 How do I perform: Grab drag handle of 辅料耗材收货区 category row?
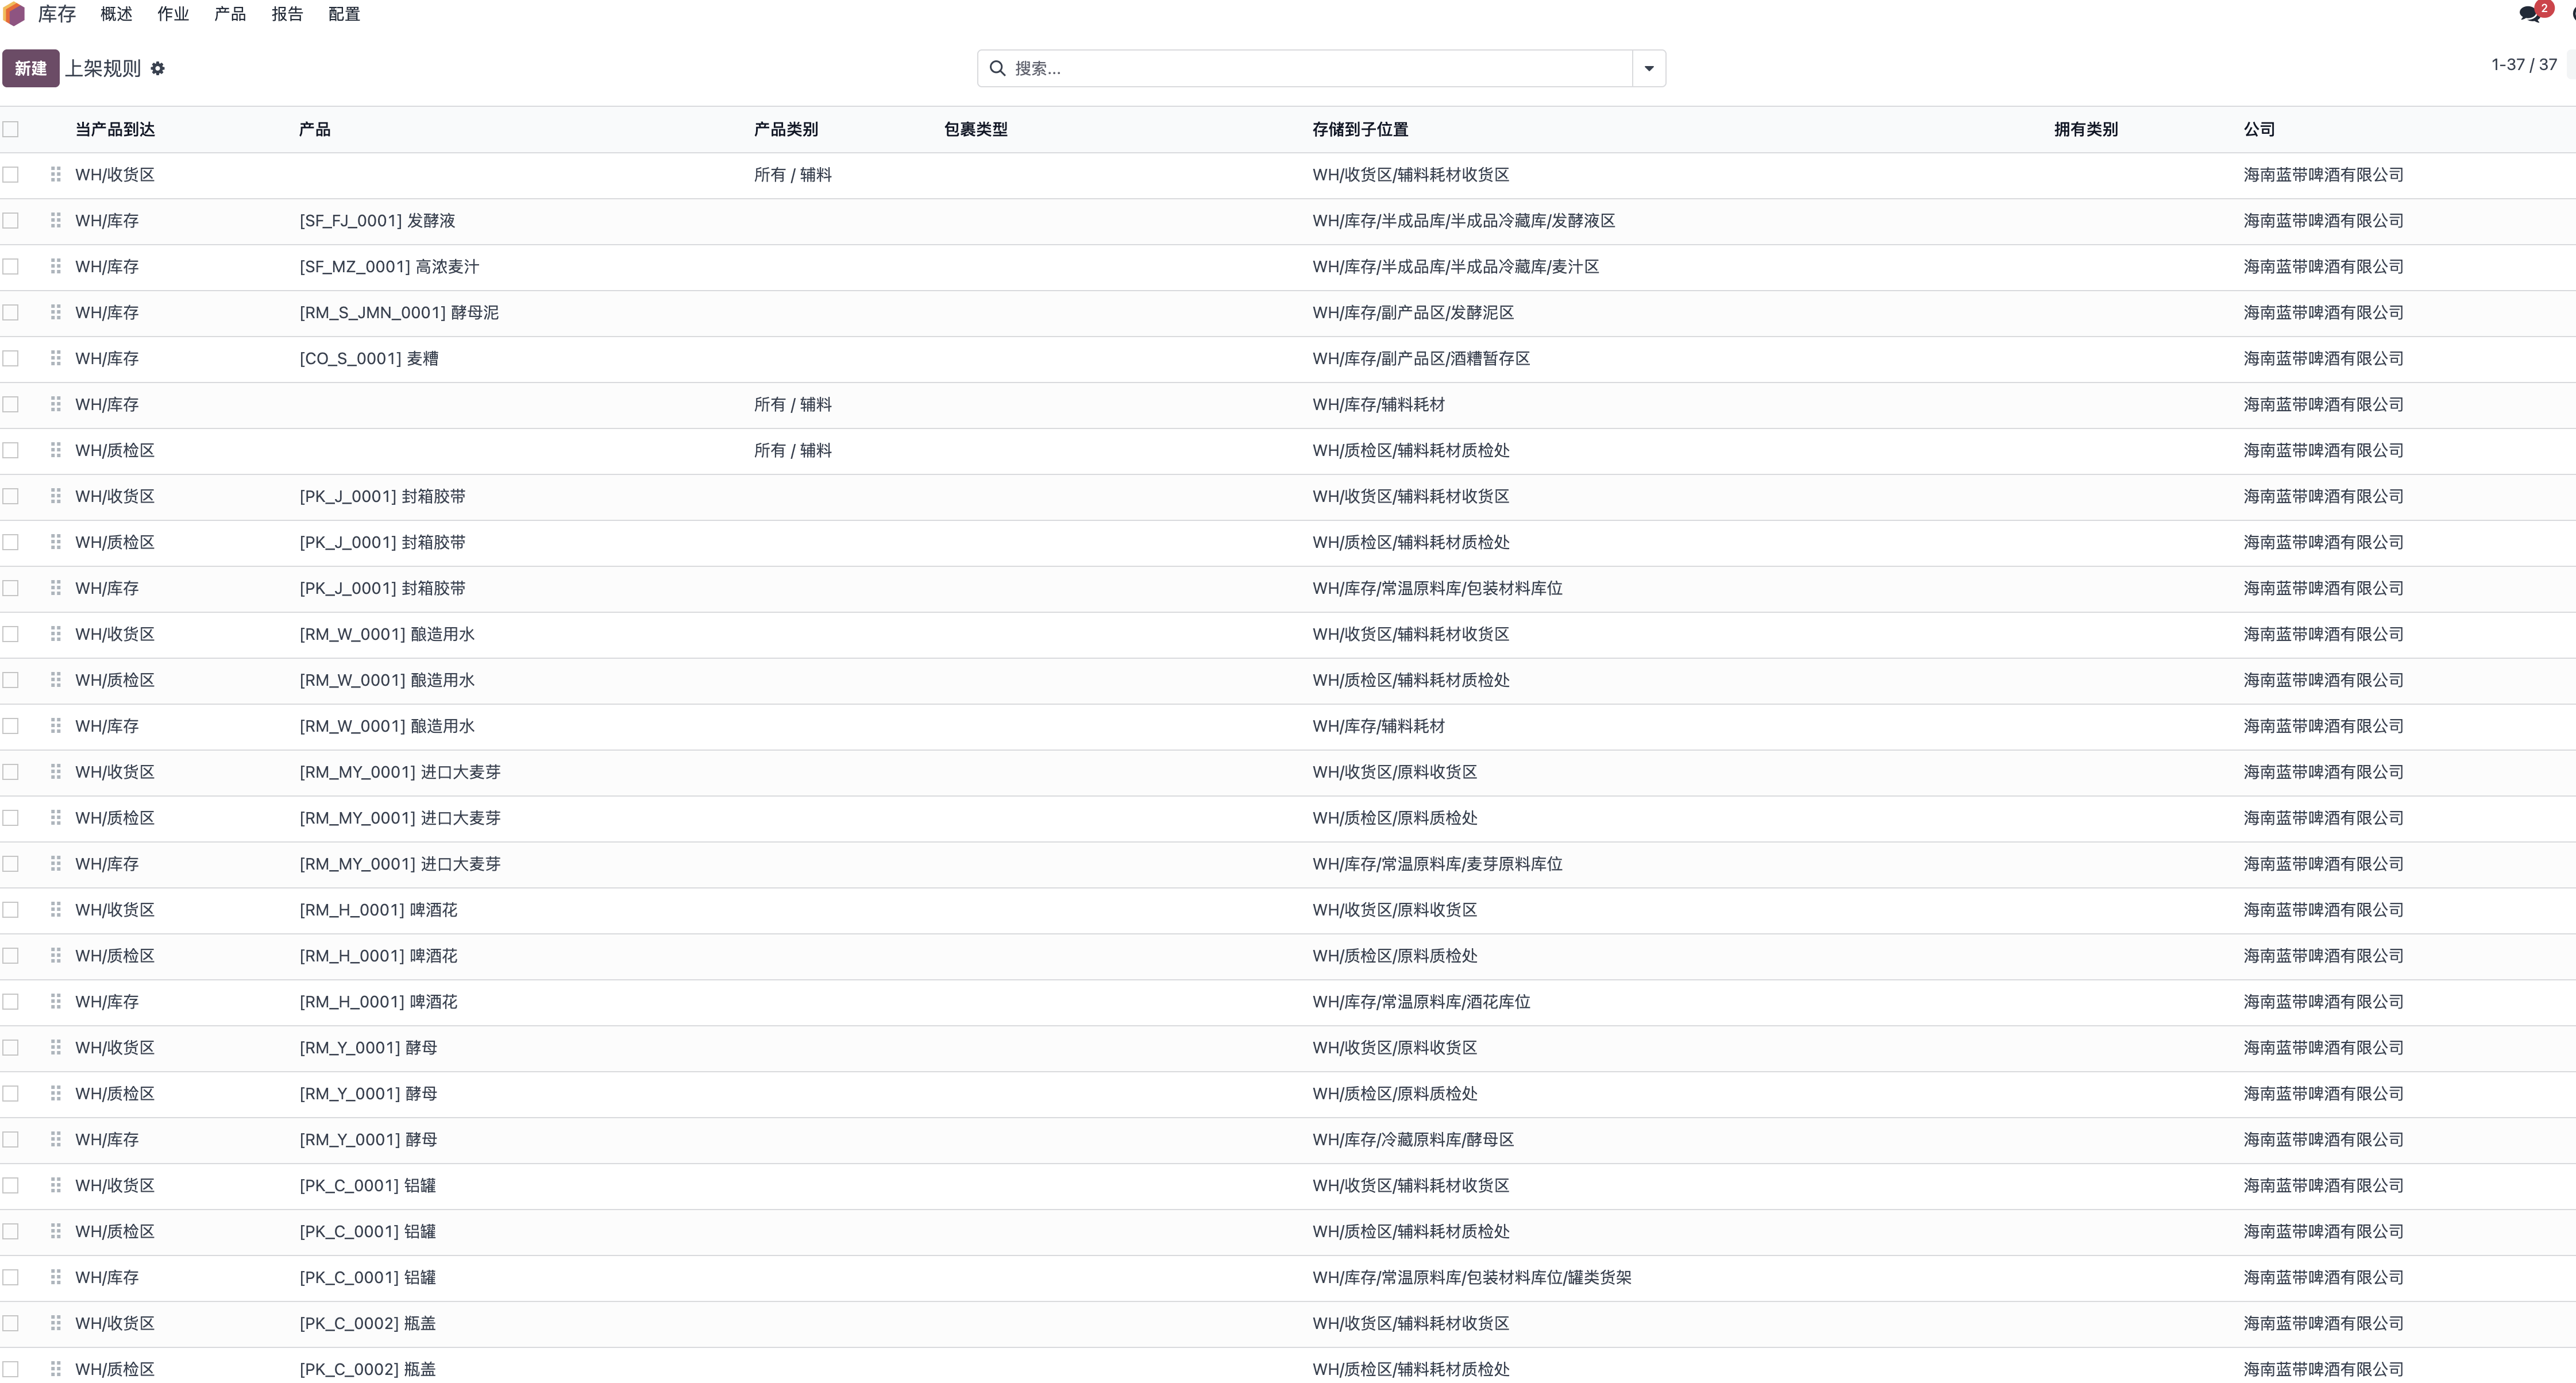[x=56, y=174]
